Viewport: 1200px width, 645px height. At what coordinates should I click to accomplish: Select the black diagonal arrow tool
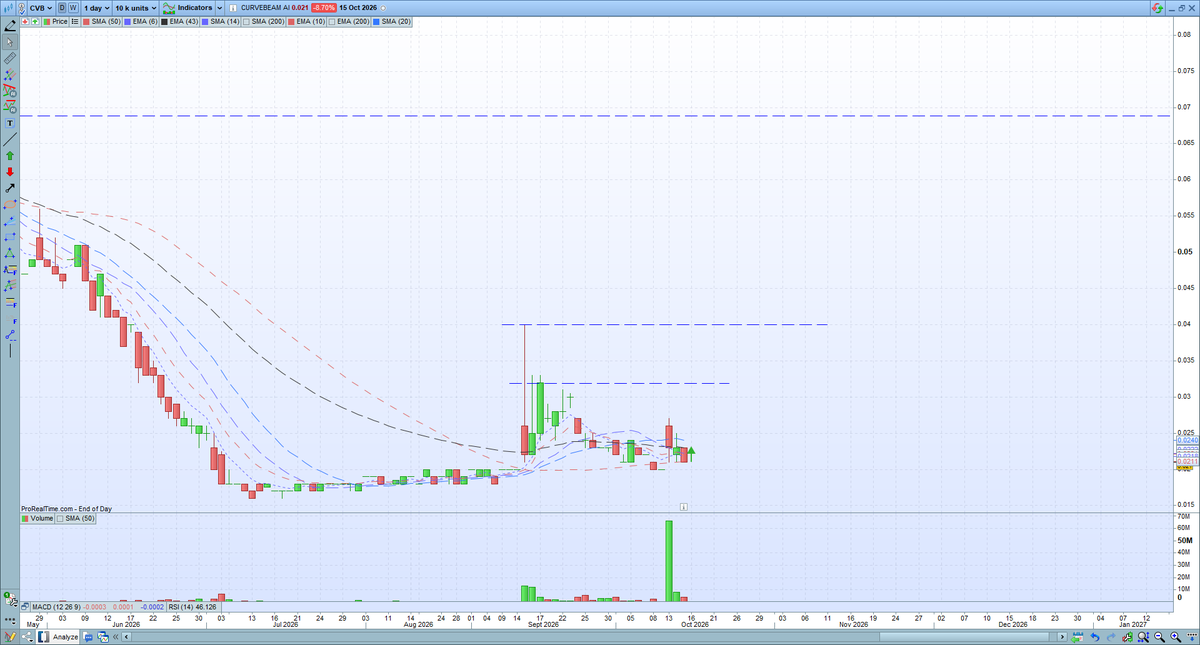click(11, 188)
